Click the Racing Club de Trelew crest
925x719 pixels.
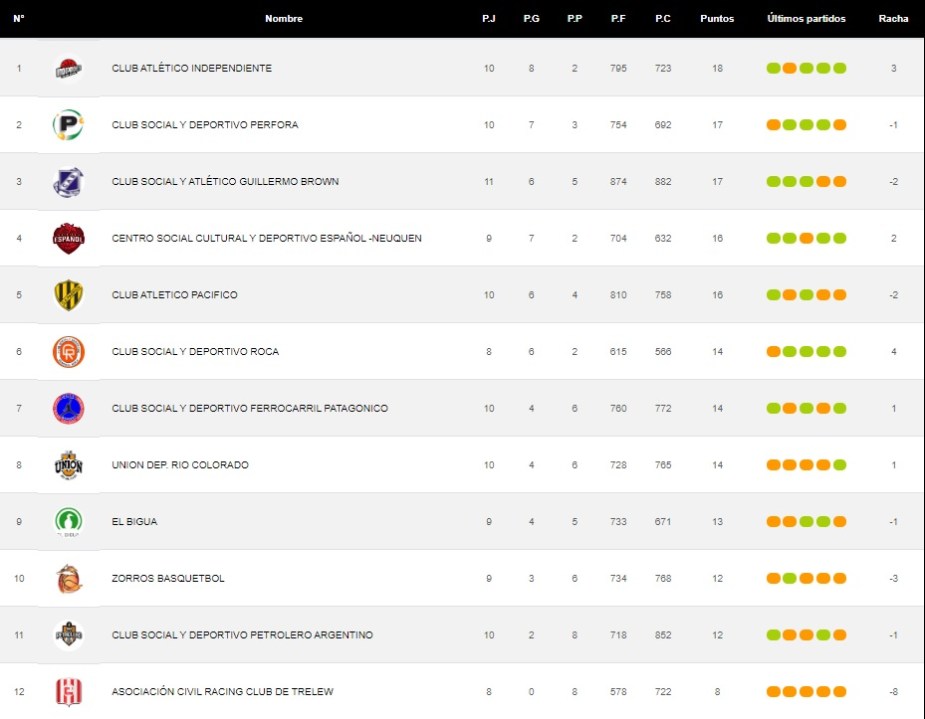pos(68,692)
